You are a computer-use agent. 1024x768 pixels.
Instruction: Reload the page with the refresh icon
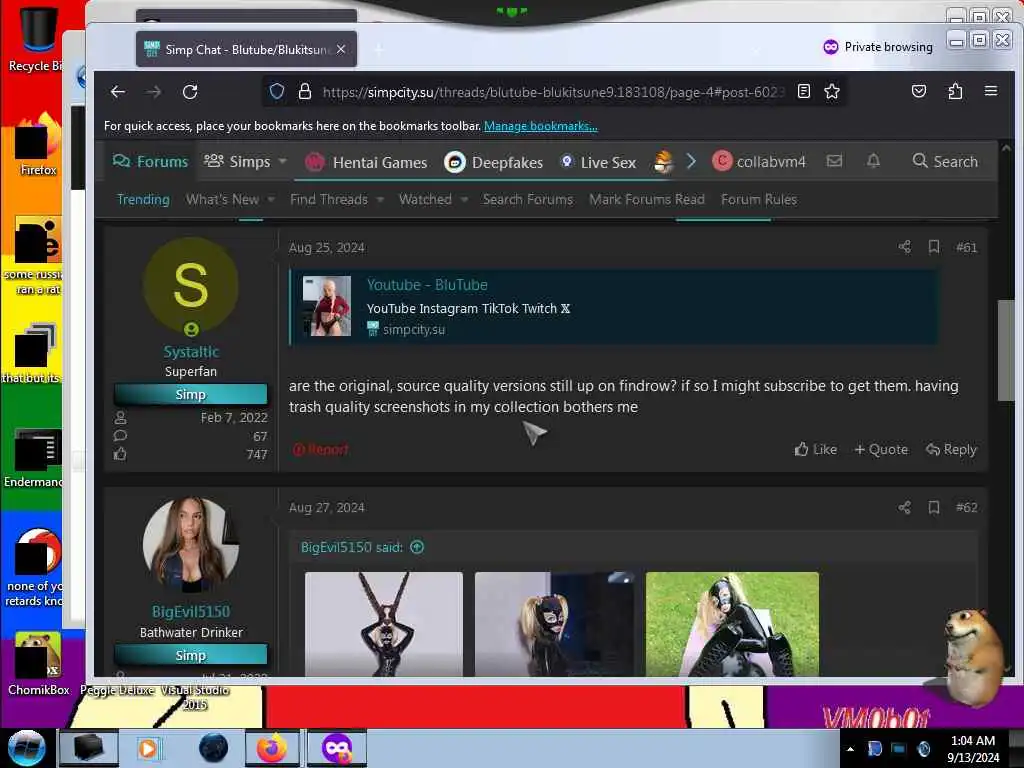click(190, 91)
